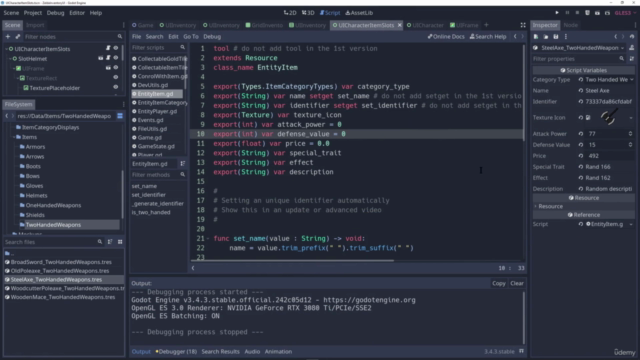Open the Animation bottom panel
This screenshot has height=360, width=640.
[x=278, y=351]
